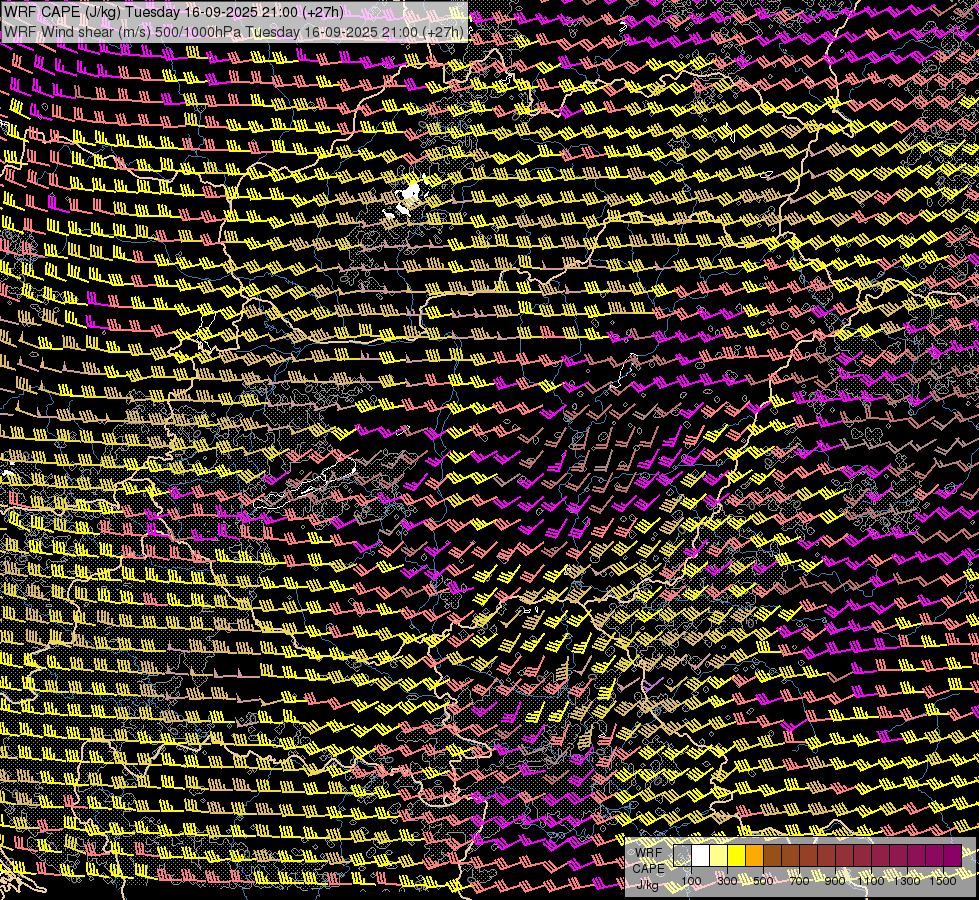Click the J/kg unit label in legend

[648, 885]
